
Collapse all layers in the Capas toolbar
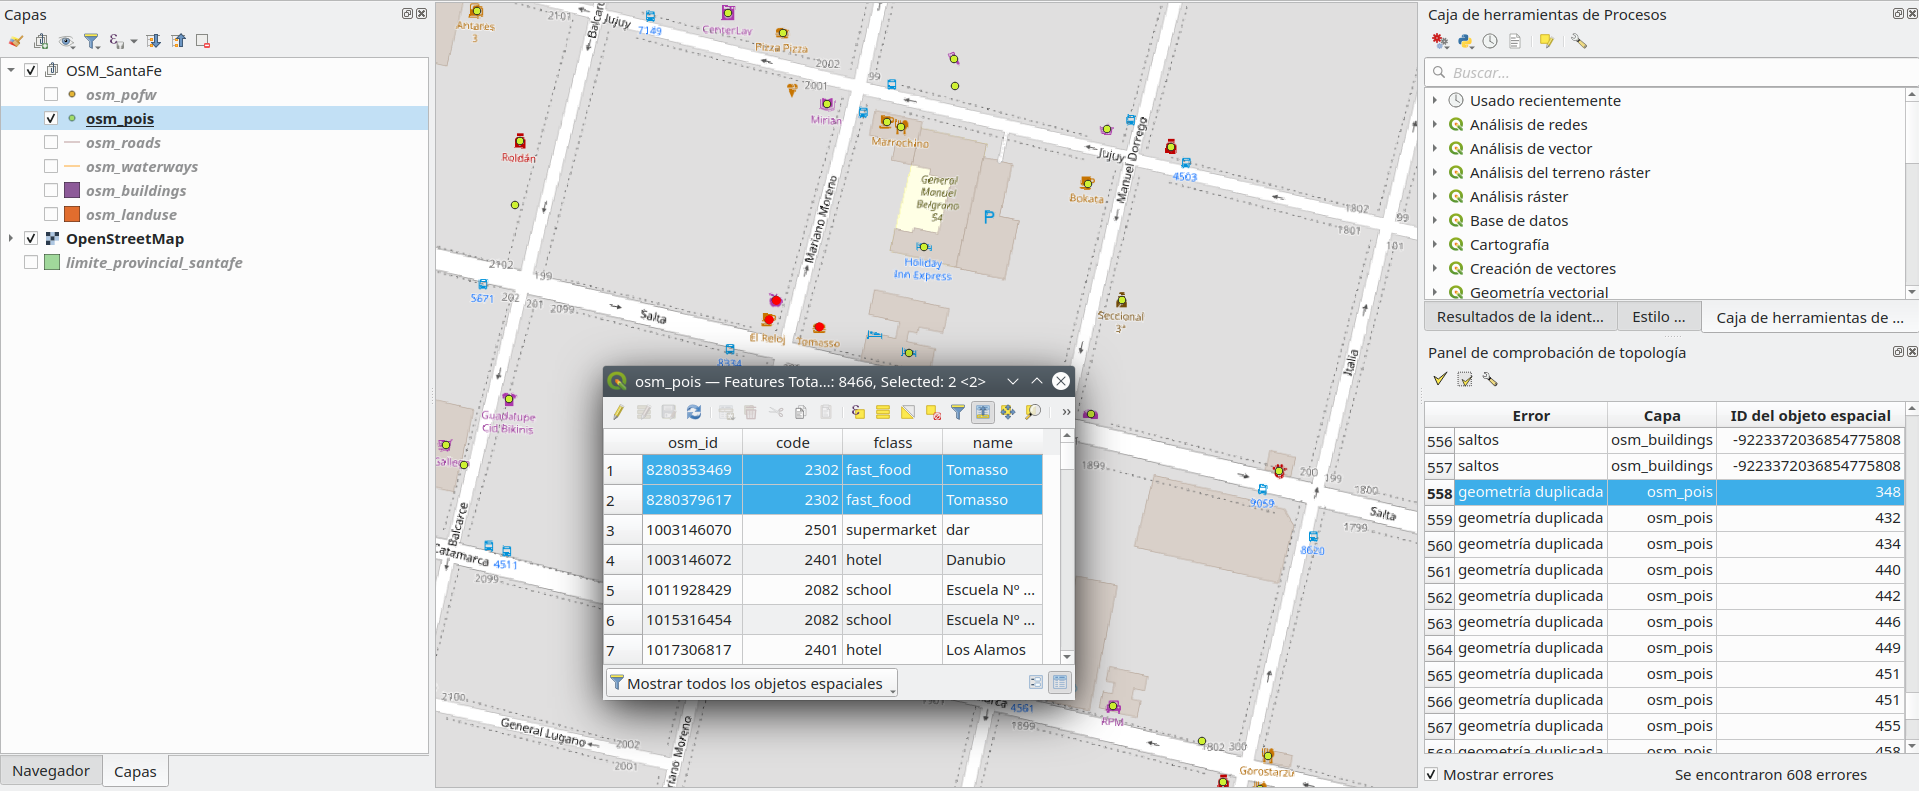click(x=178, y=41)
